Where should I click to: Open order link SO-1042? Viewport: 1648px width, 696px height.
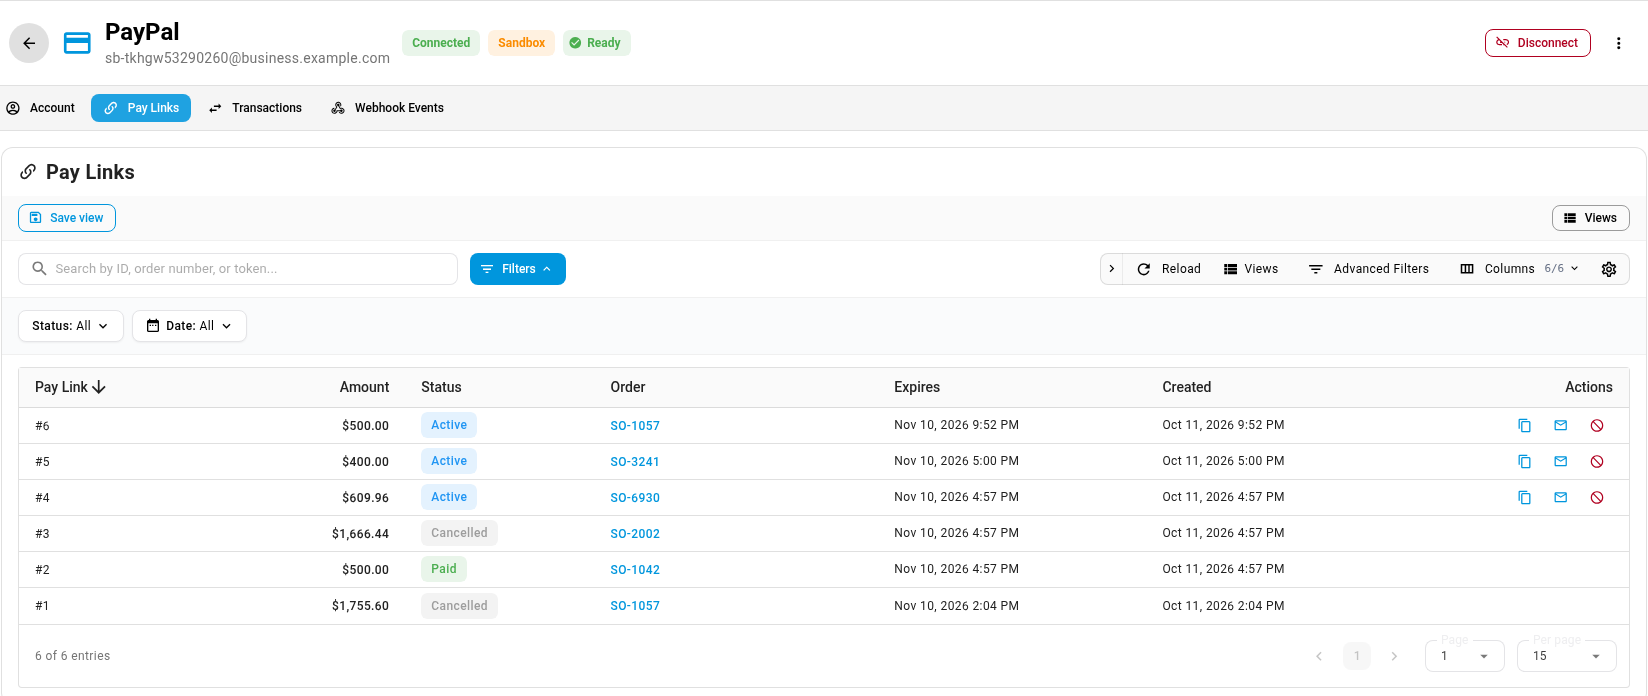[x=635, y=570]
